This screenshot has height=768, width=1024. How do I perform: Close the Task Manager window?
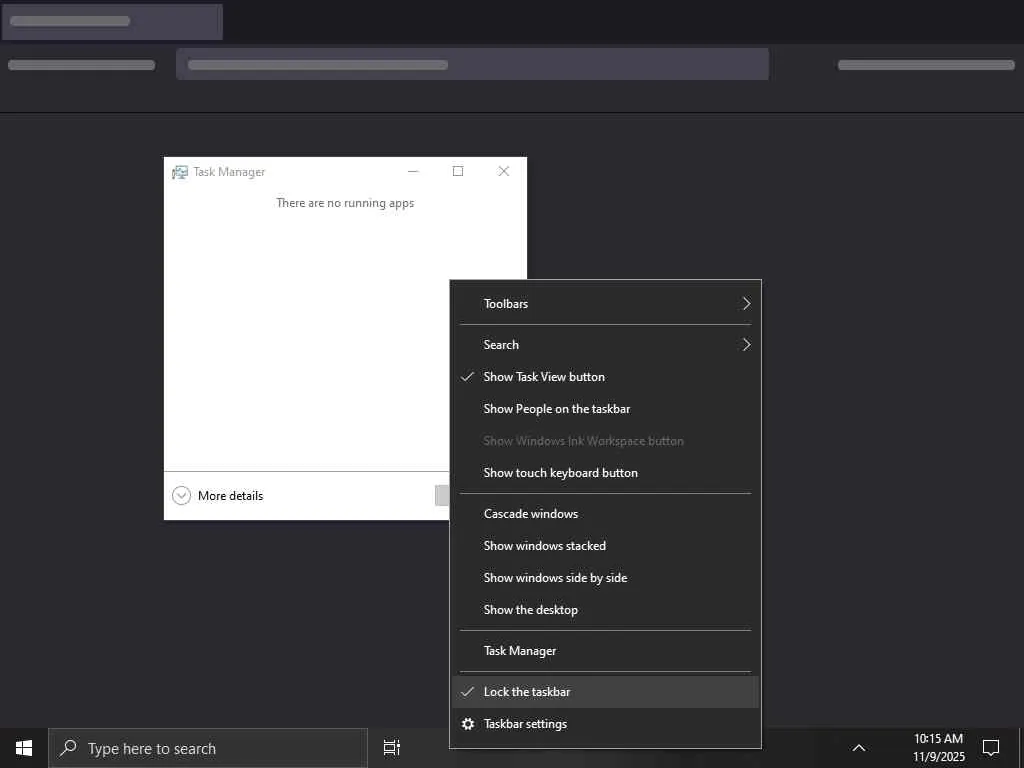pos(504,171)
